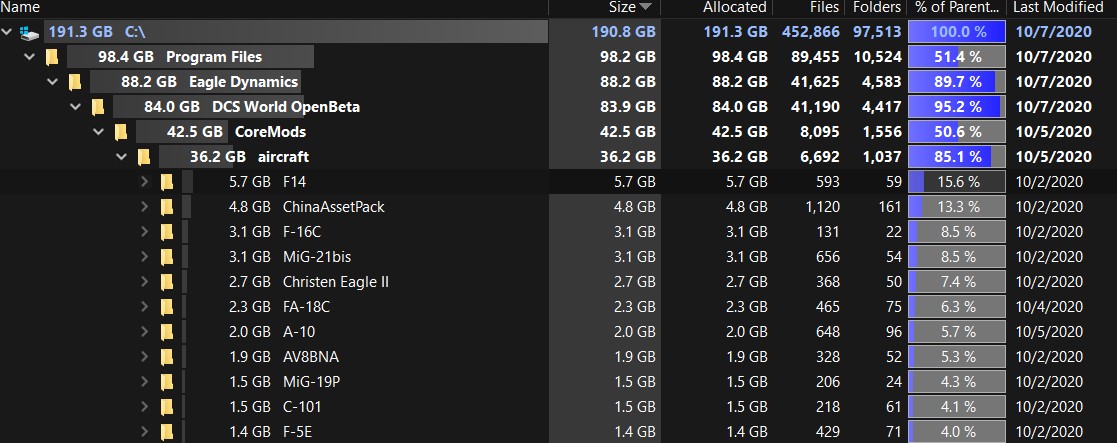
Task: Click the MiG-21bis folder icon
Action: [x=167, y=256]
